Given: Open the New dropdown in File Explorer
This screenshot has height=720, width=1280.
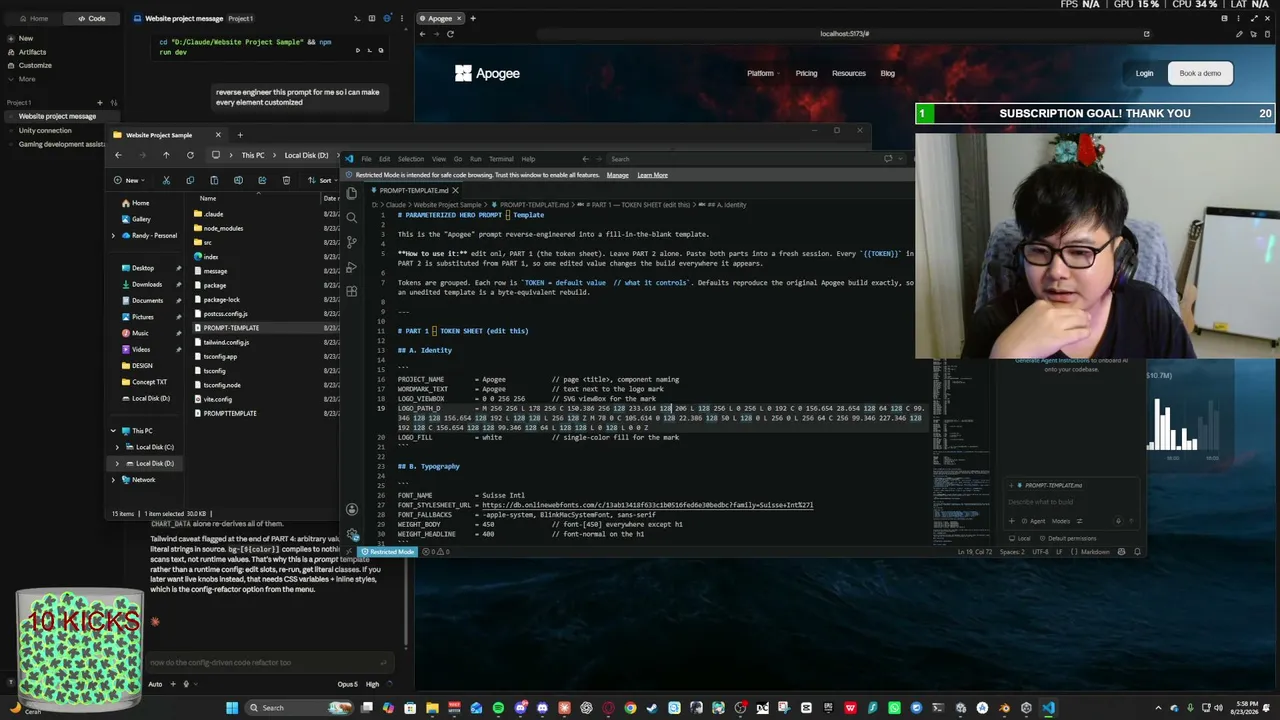Looking at the screenshot, I should [x=131, y=180].
